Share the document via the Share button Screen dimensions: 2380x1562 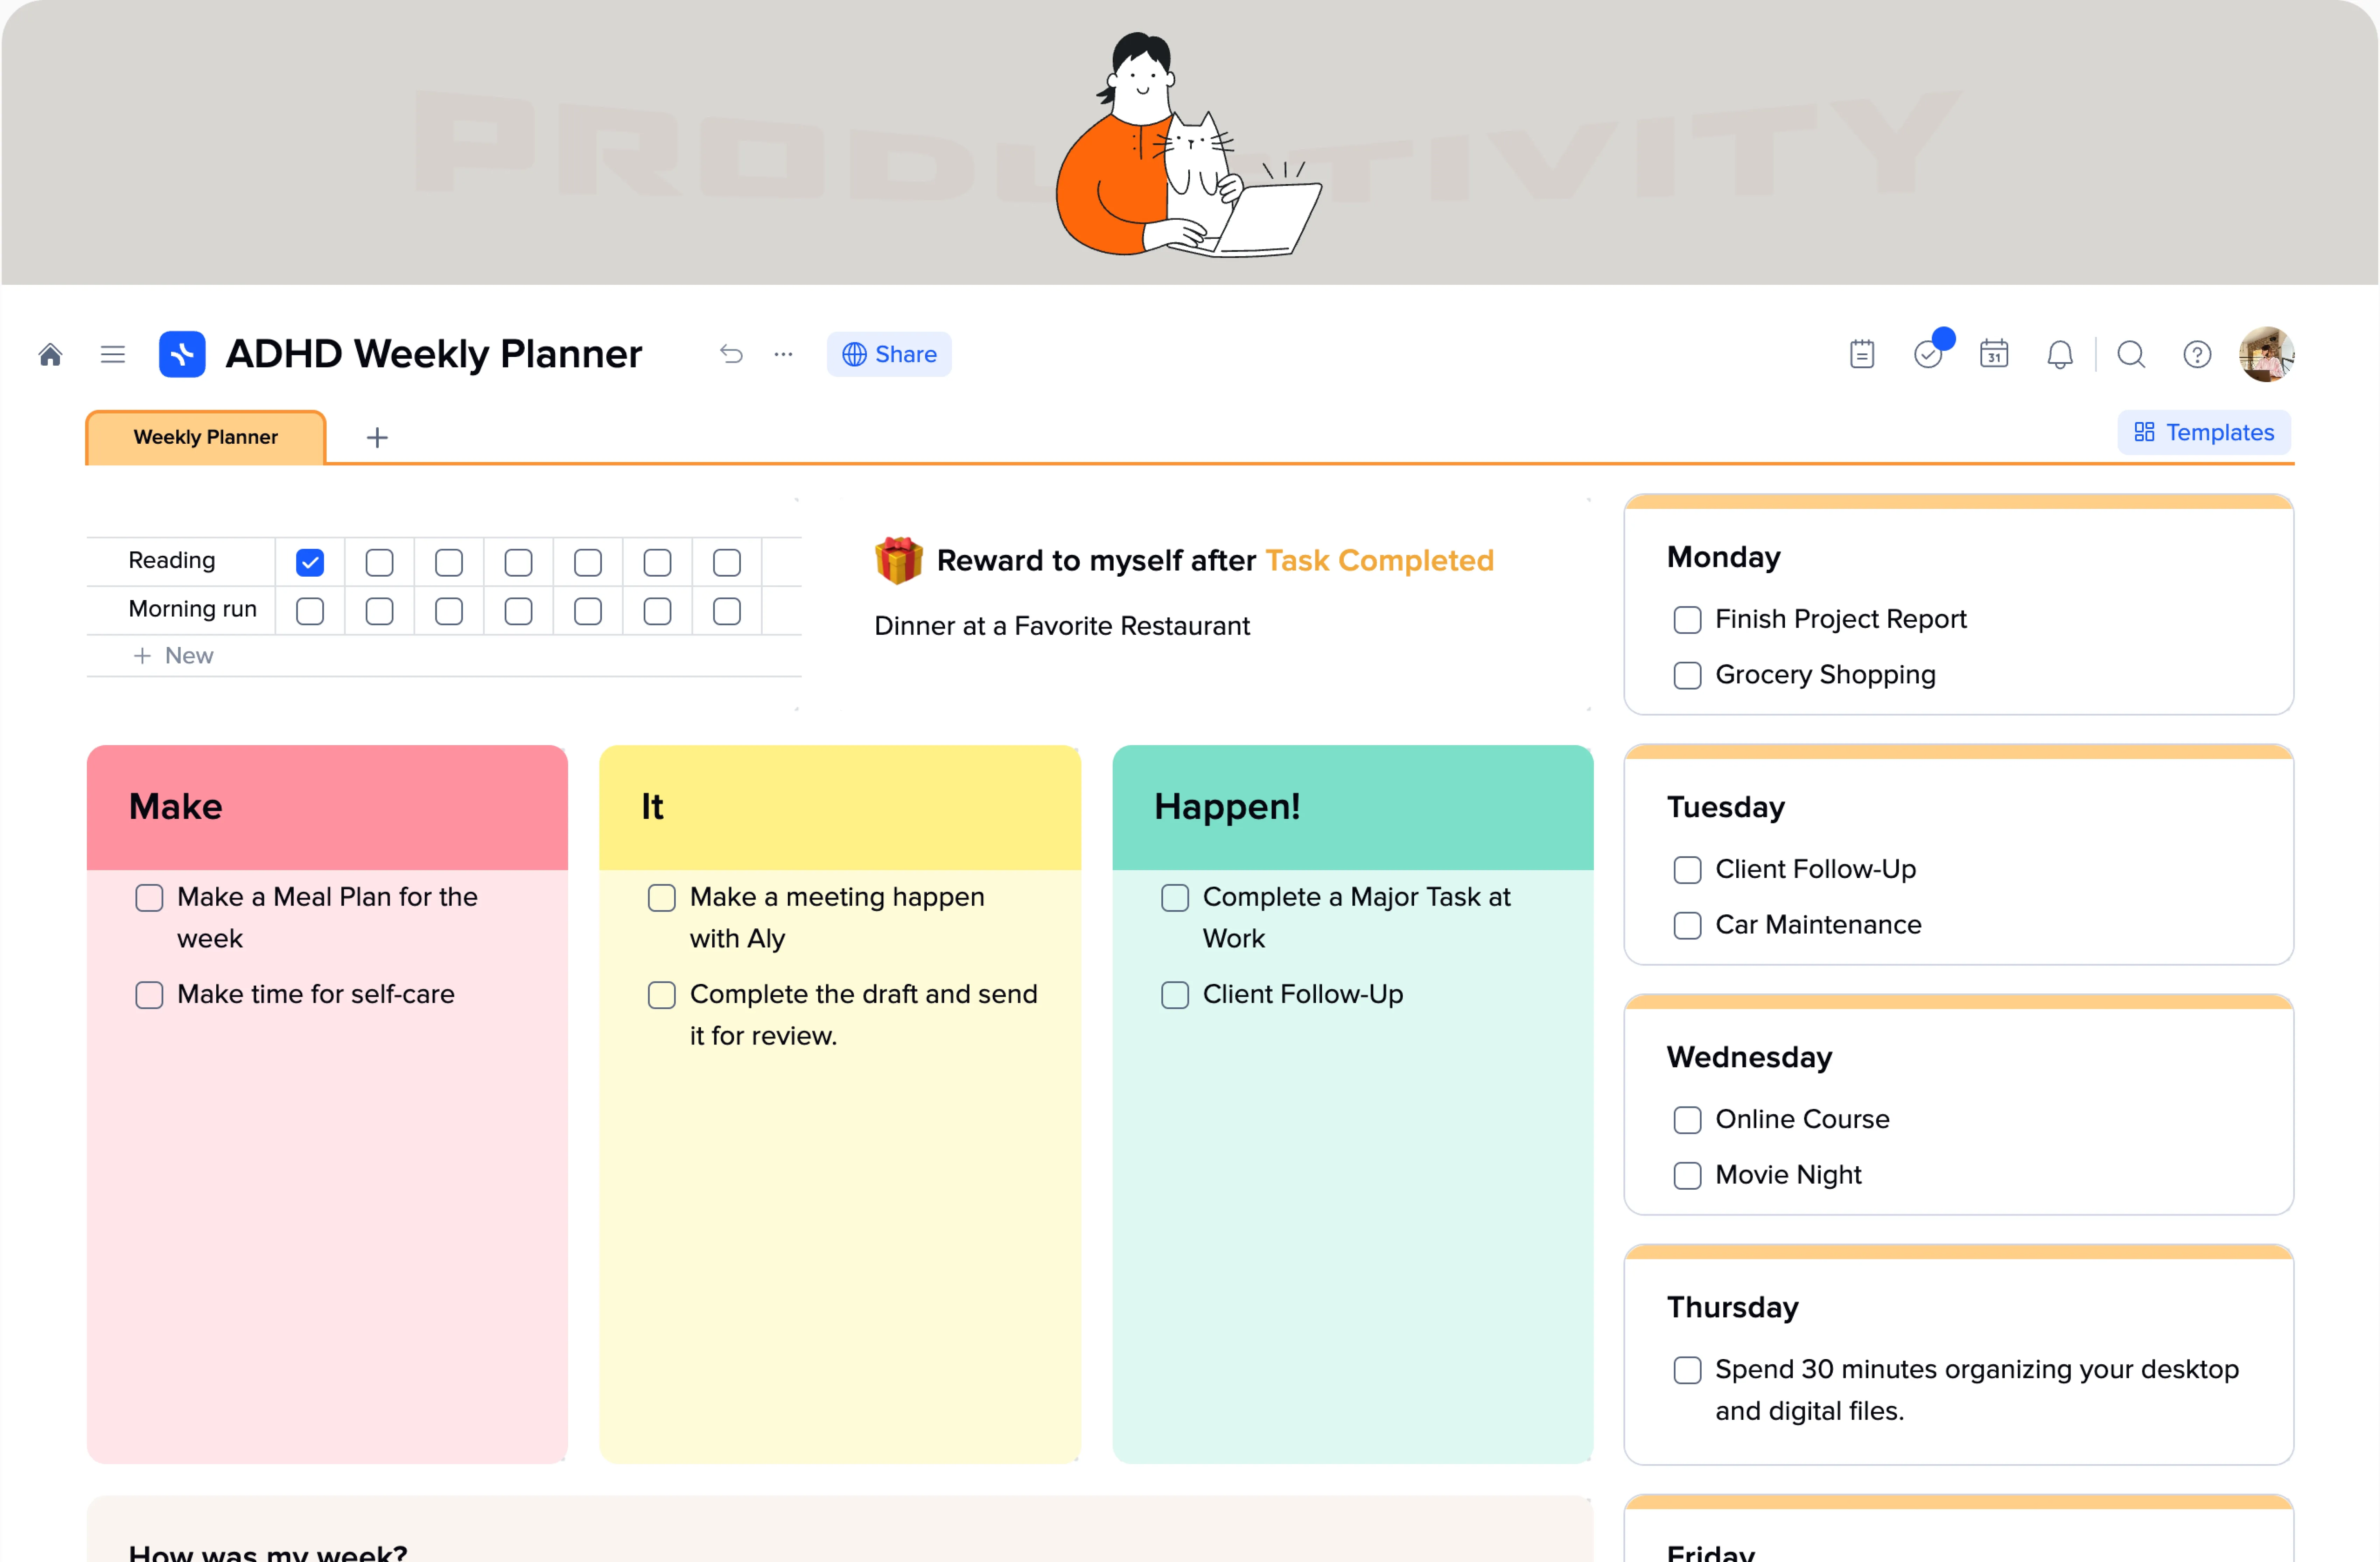coord(889,354)
